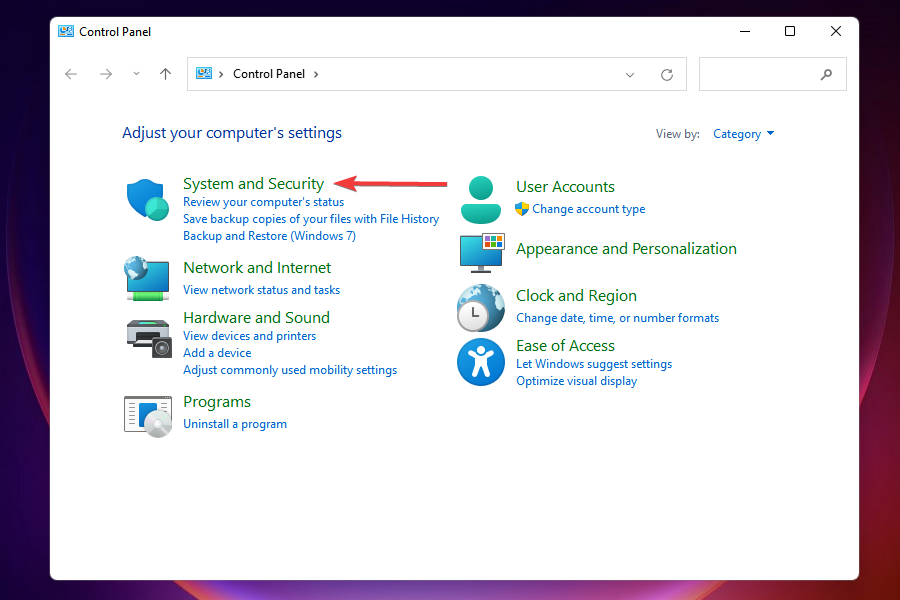Go up one level with up arrow
The height and width of the screenshot is (600, 900).
pos(165,74)
